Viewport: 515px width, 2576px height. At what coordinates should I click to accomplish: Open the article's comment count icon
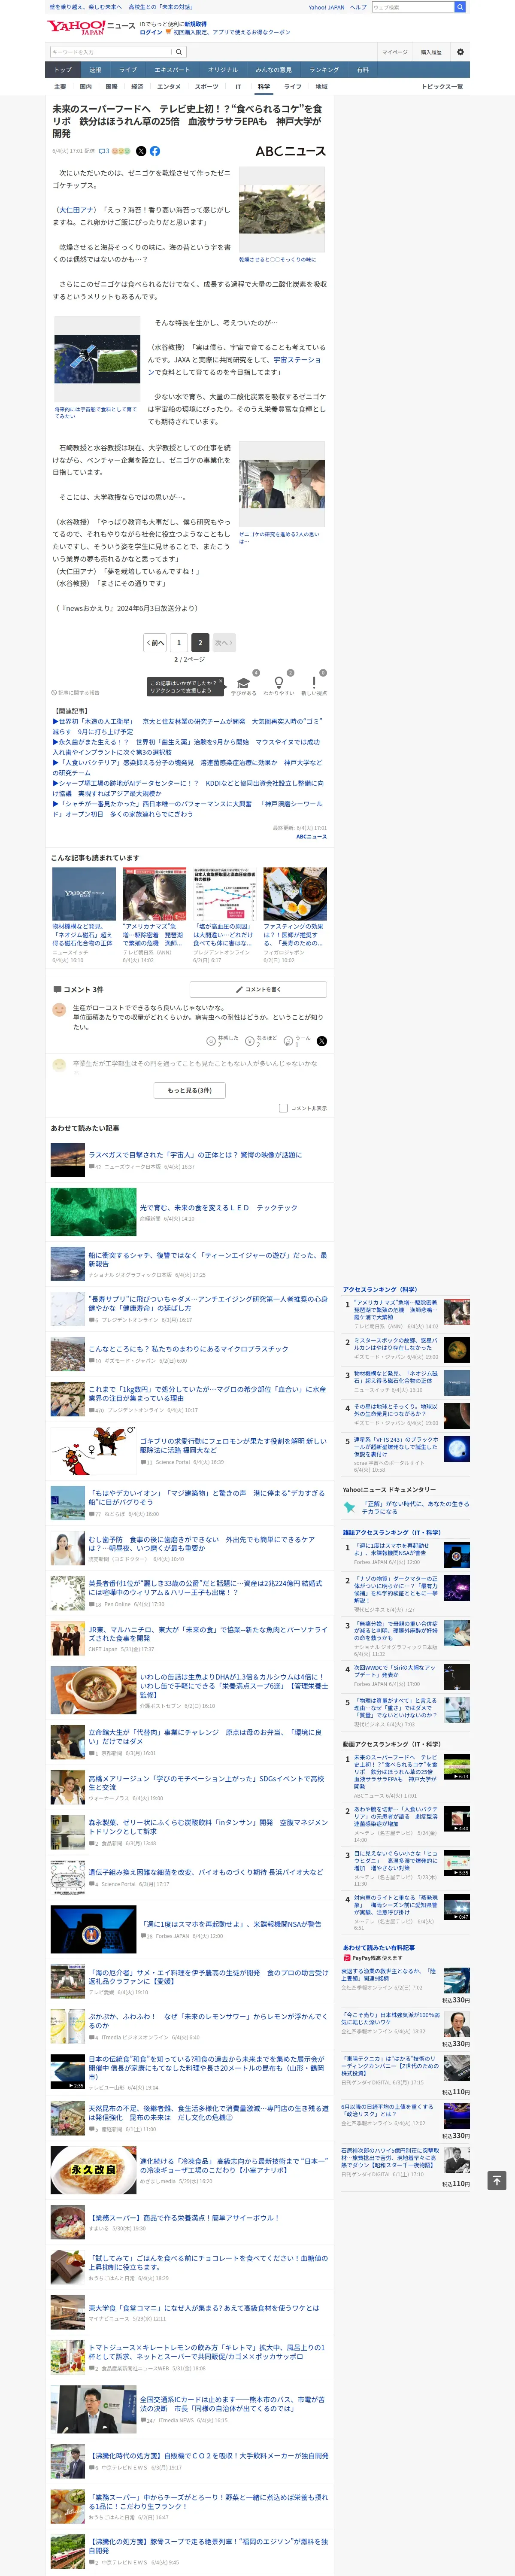pos(104,151)
